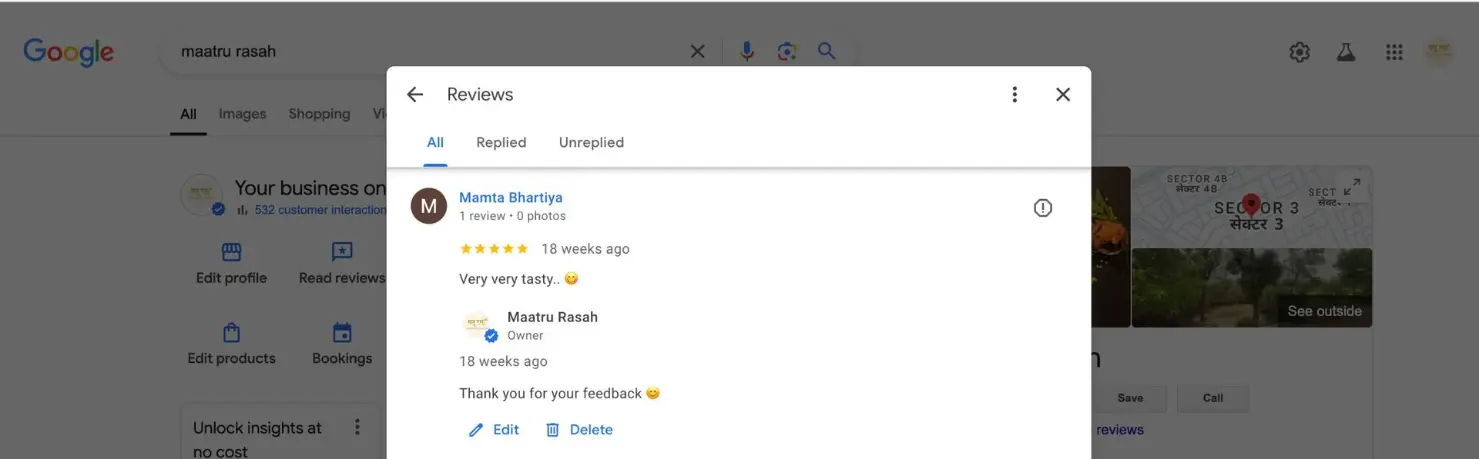Click the back arrow in Reviews dialog
Screen dimensions: 1479x459
[415, 95]
